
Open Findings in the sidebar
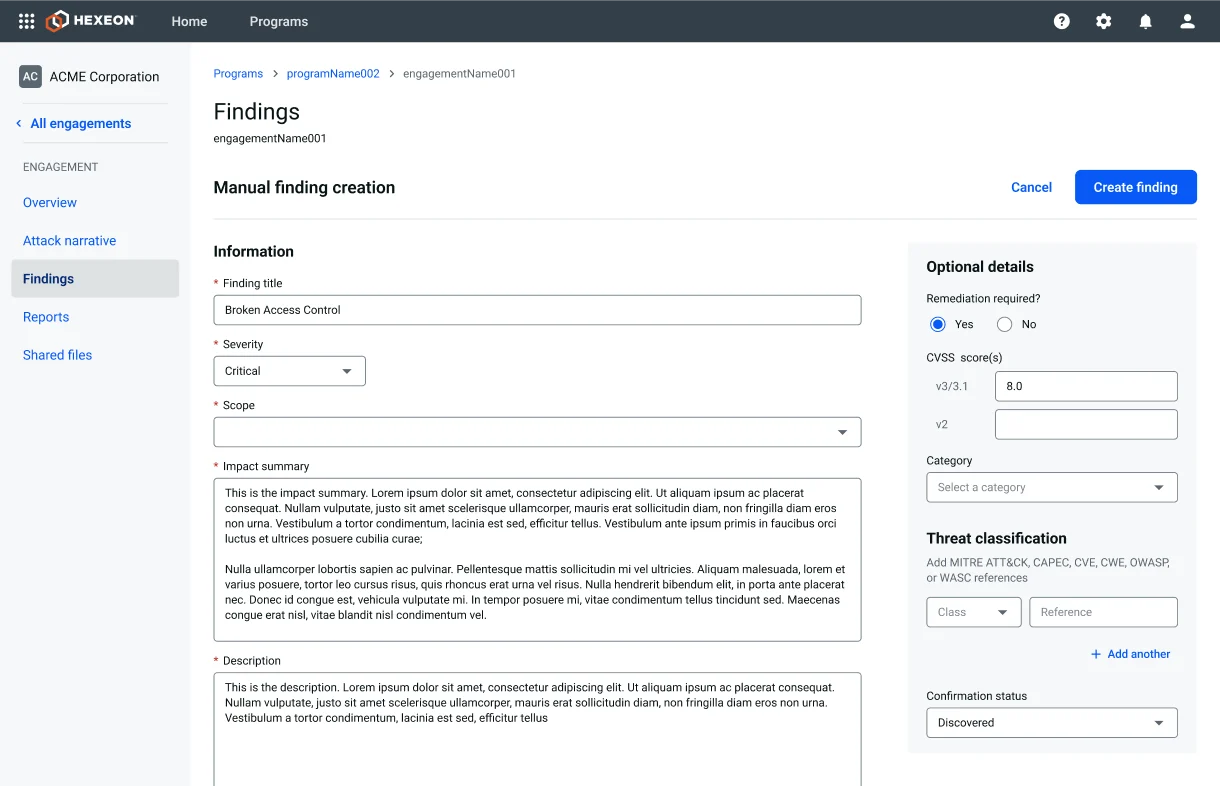[95, 279]
